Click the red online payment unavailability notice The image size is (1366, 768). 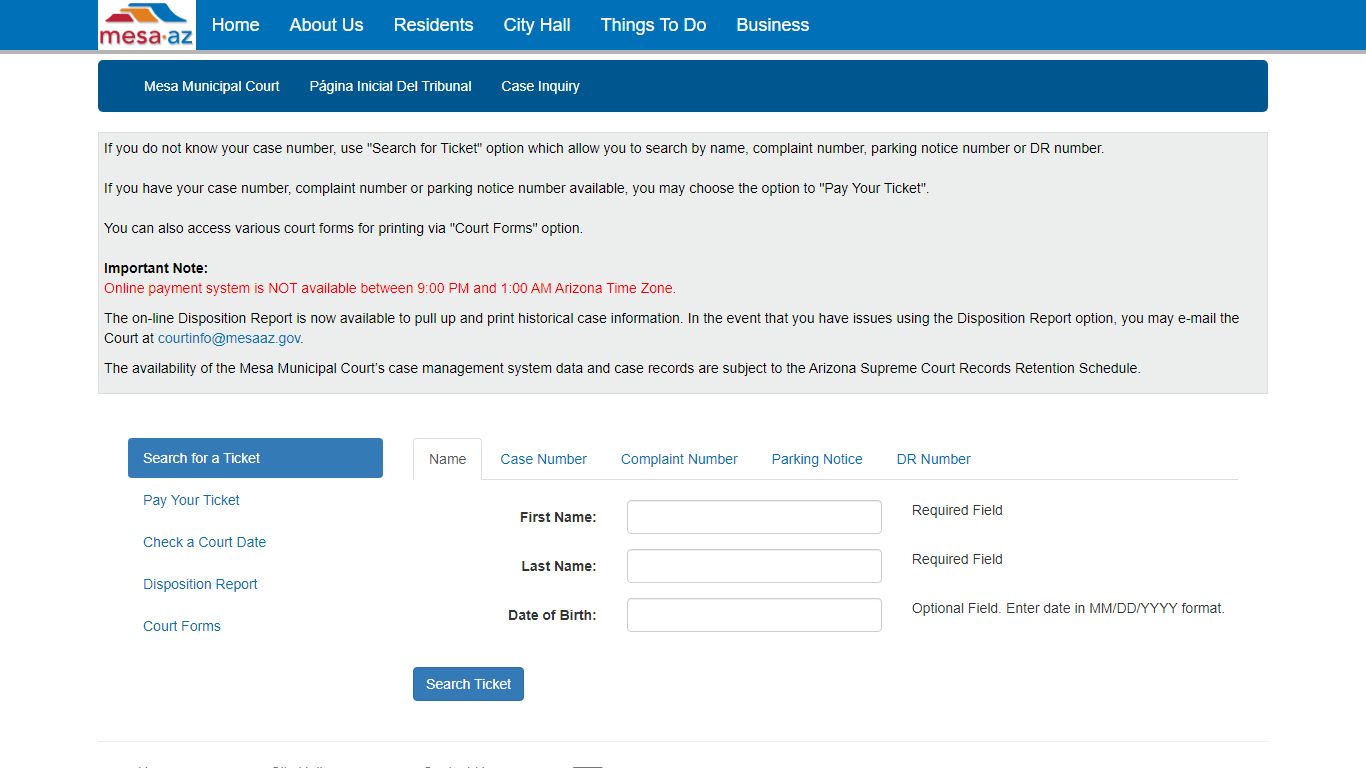tap(390, 288)
